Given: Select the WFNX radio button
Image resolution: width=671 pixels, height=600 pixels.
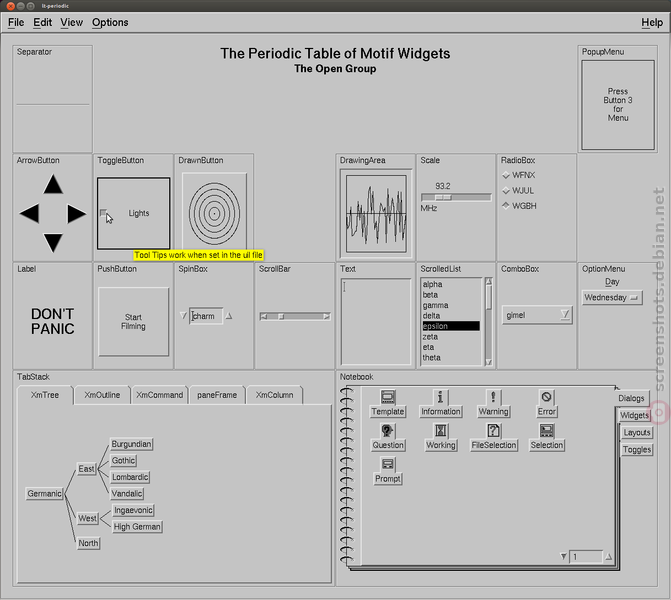Looking at the screenshot, I should pyautogui.click(x=506, y=175).
